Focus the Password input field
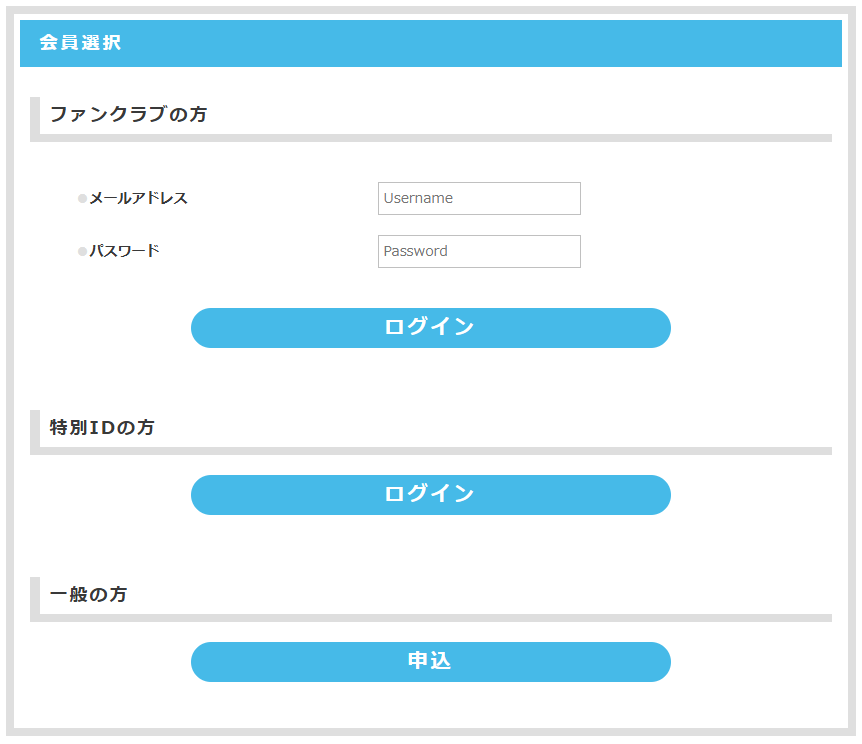The height and width of the screenshot is (744, 862). [479, 251]
